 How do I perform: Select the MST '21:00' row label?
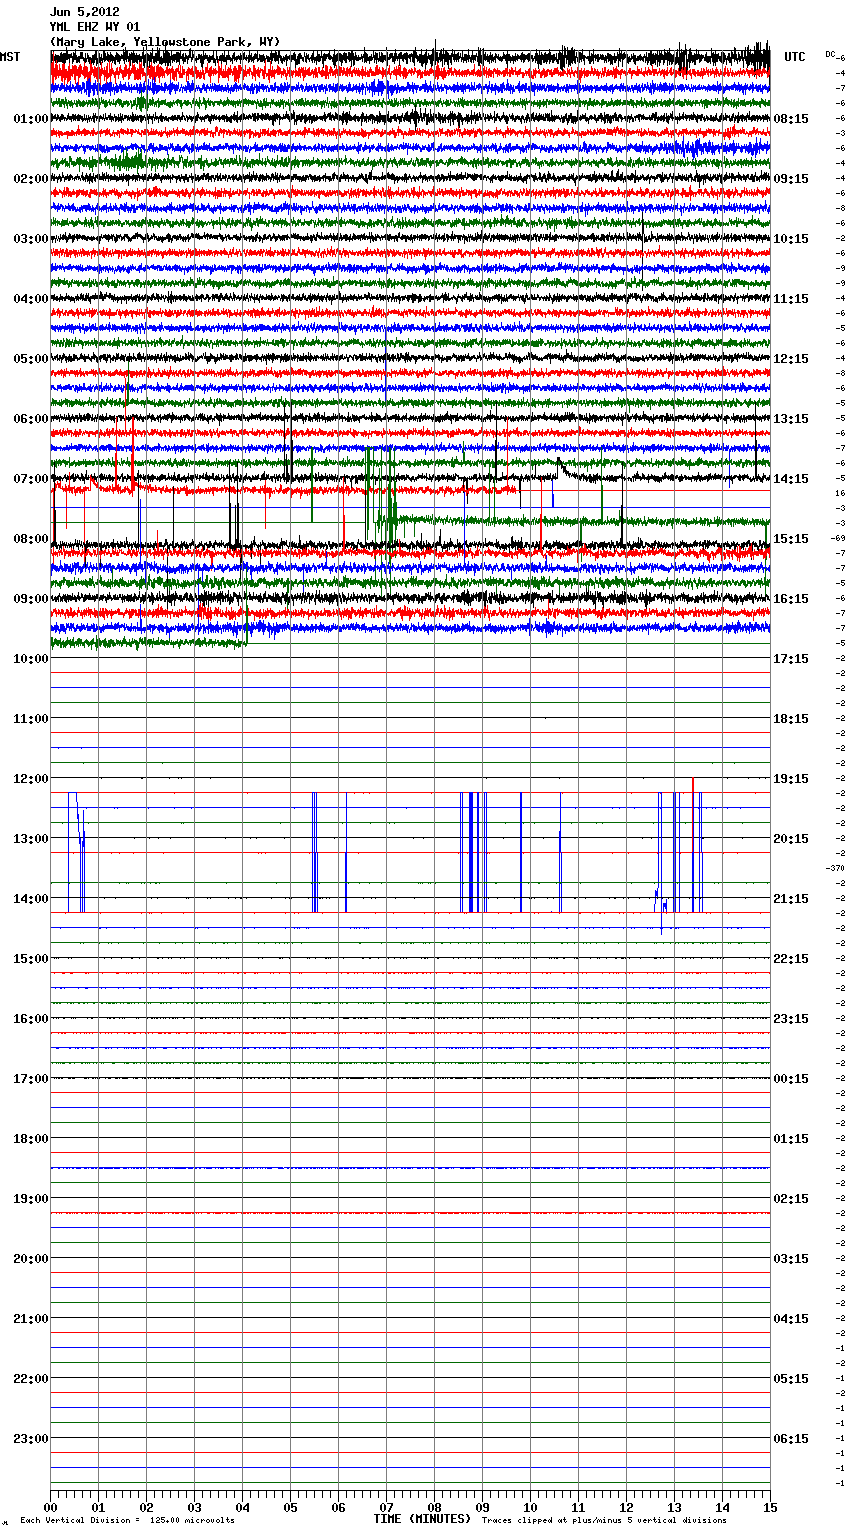pos(31,1319)
